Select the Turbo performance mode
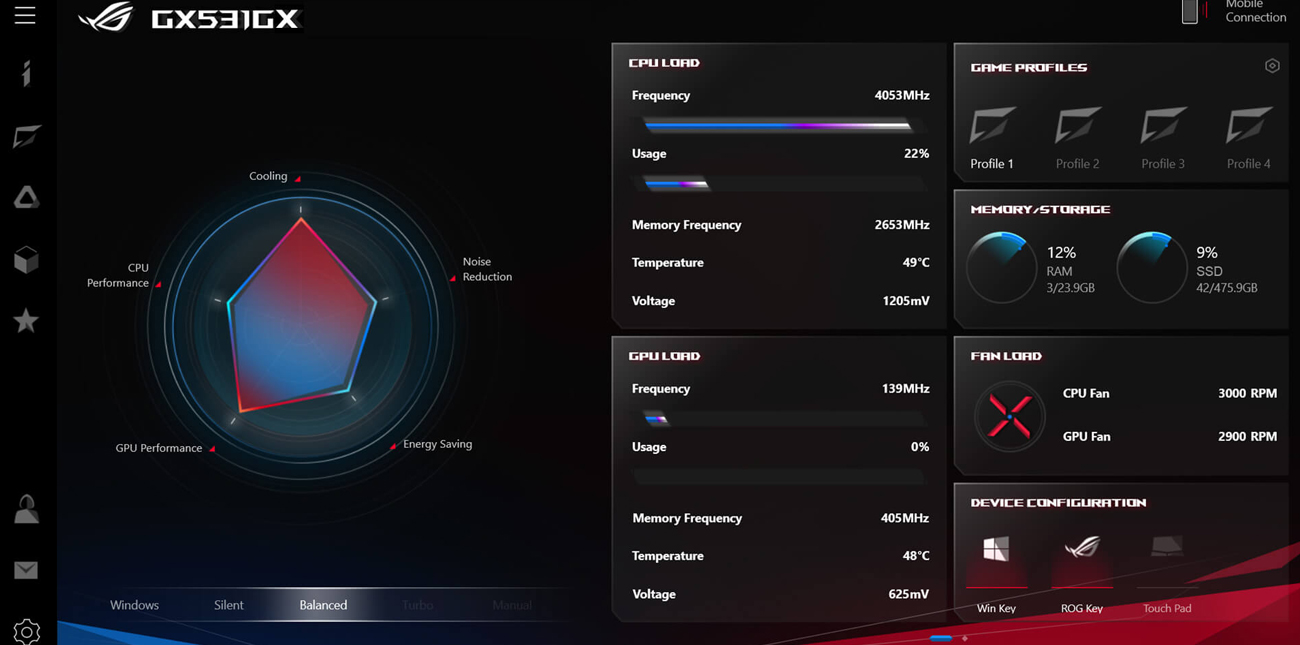This screenshot has width=1300, height=645. click(x=418, y=605)
